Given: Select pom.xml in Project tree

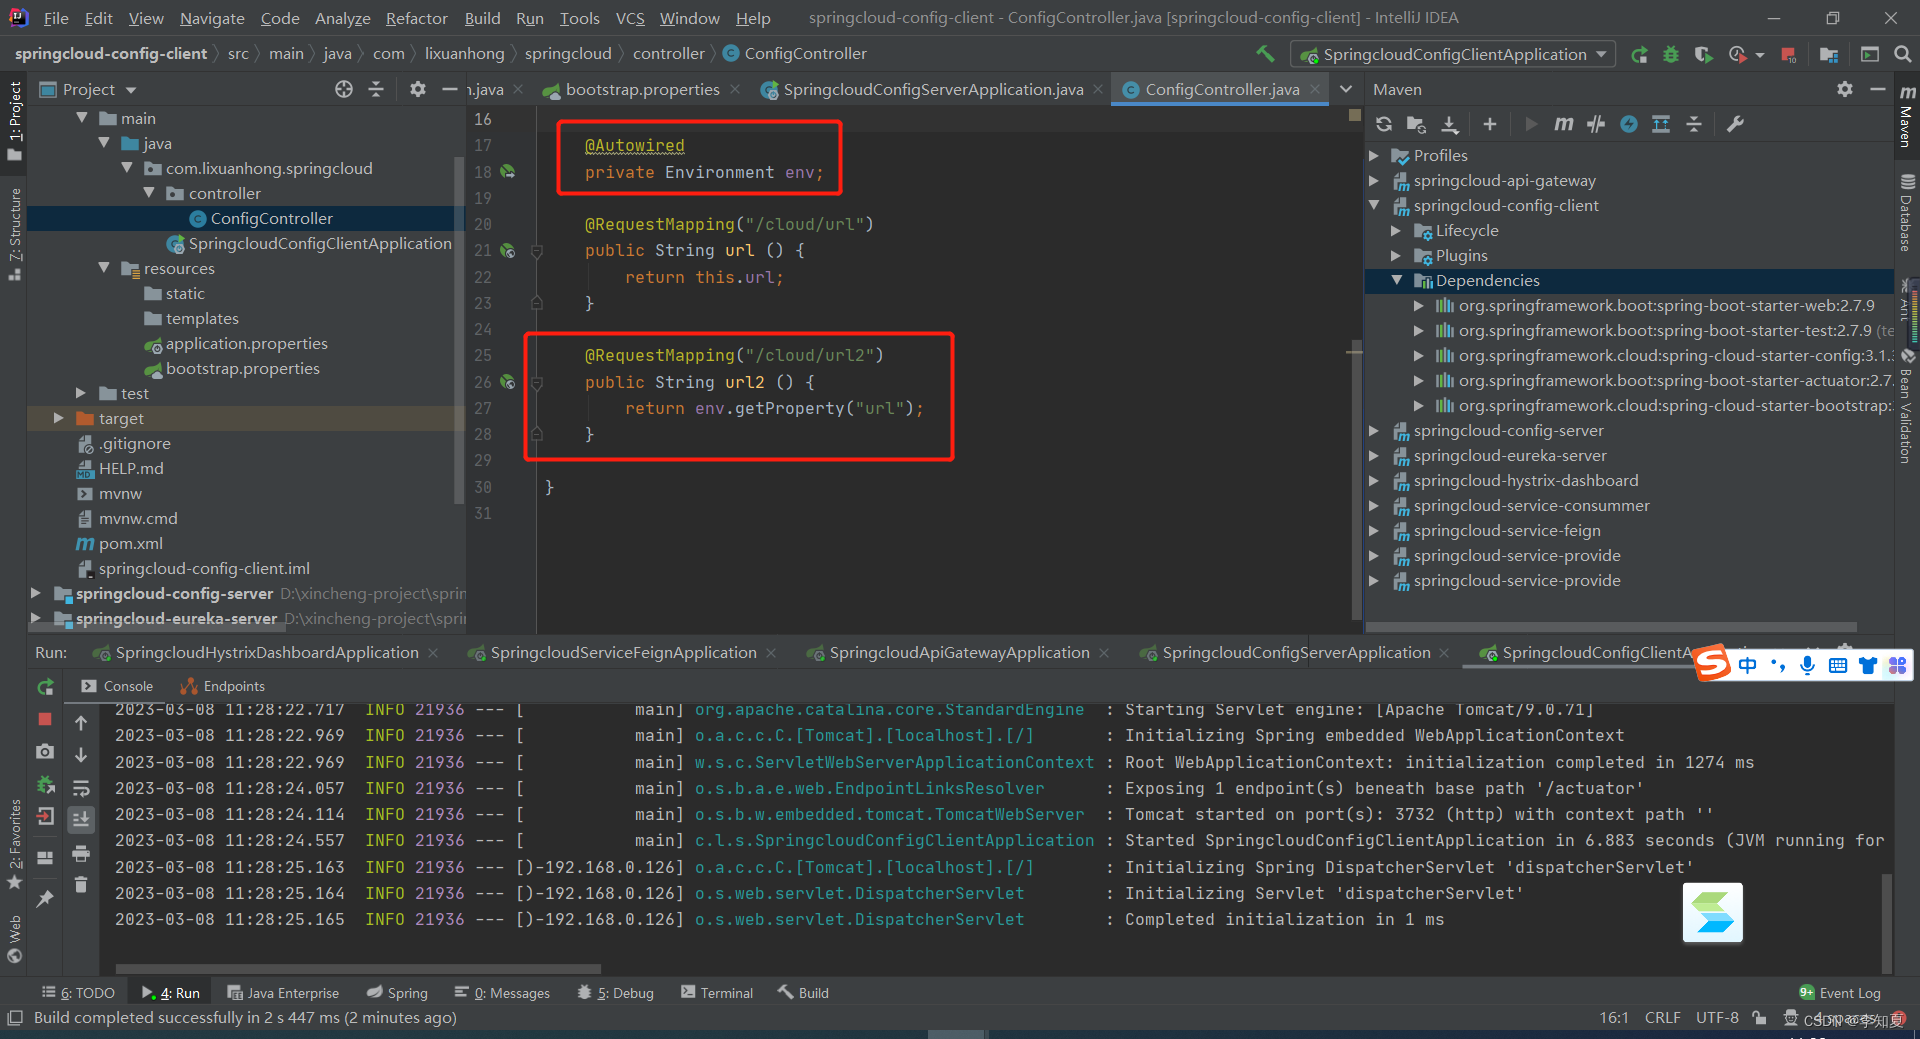Looking at the screenshot, I should (x=130, y=543).
